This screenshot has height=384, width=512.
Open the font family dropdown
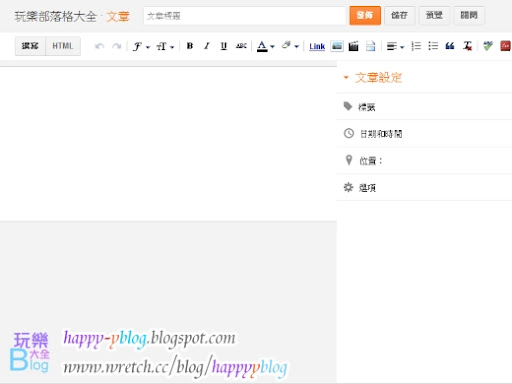pos(141,46)
